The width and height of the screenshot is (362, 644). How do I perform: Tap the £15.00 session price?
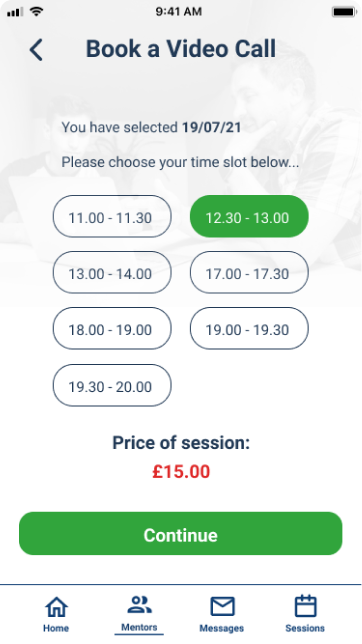[x=181, y=472]
